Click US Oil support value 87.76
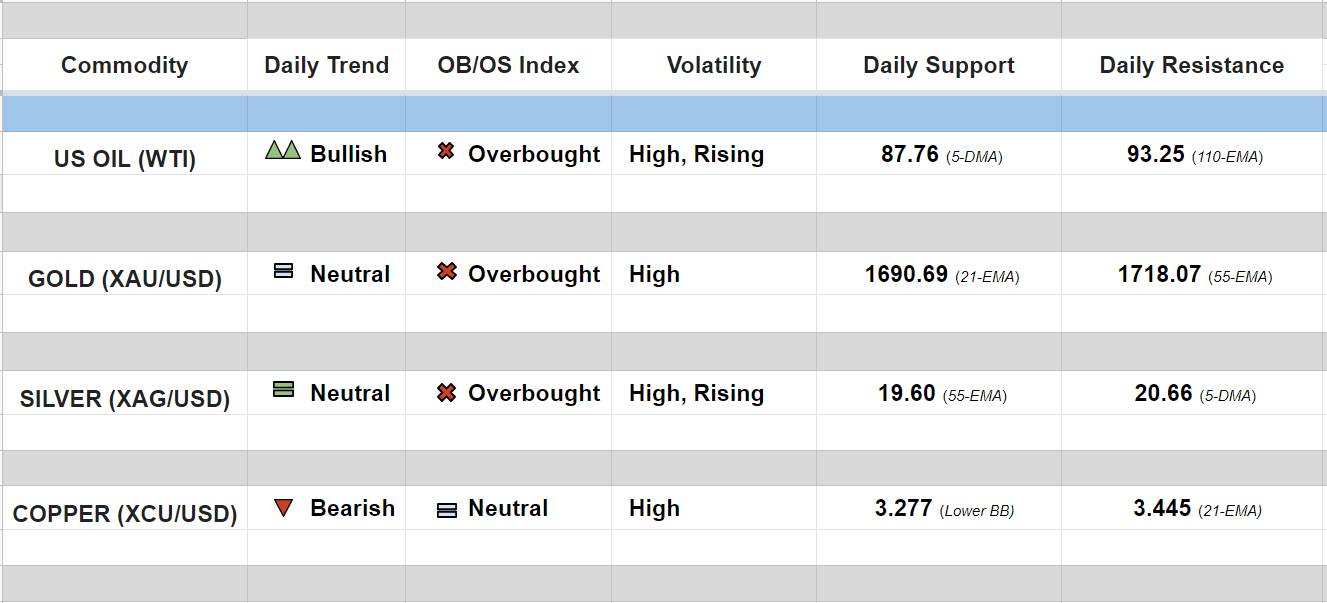The image size is (1327, 603). click(x=910, y=154)
